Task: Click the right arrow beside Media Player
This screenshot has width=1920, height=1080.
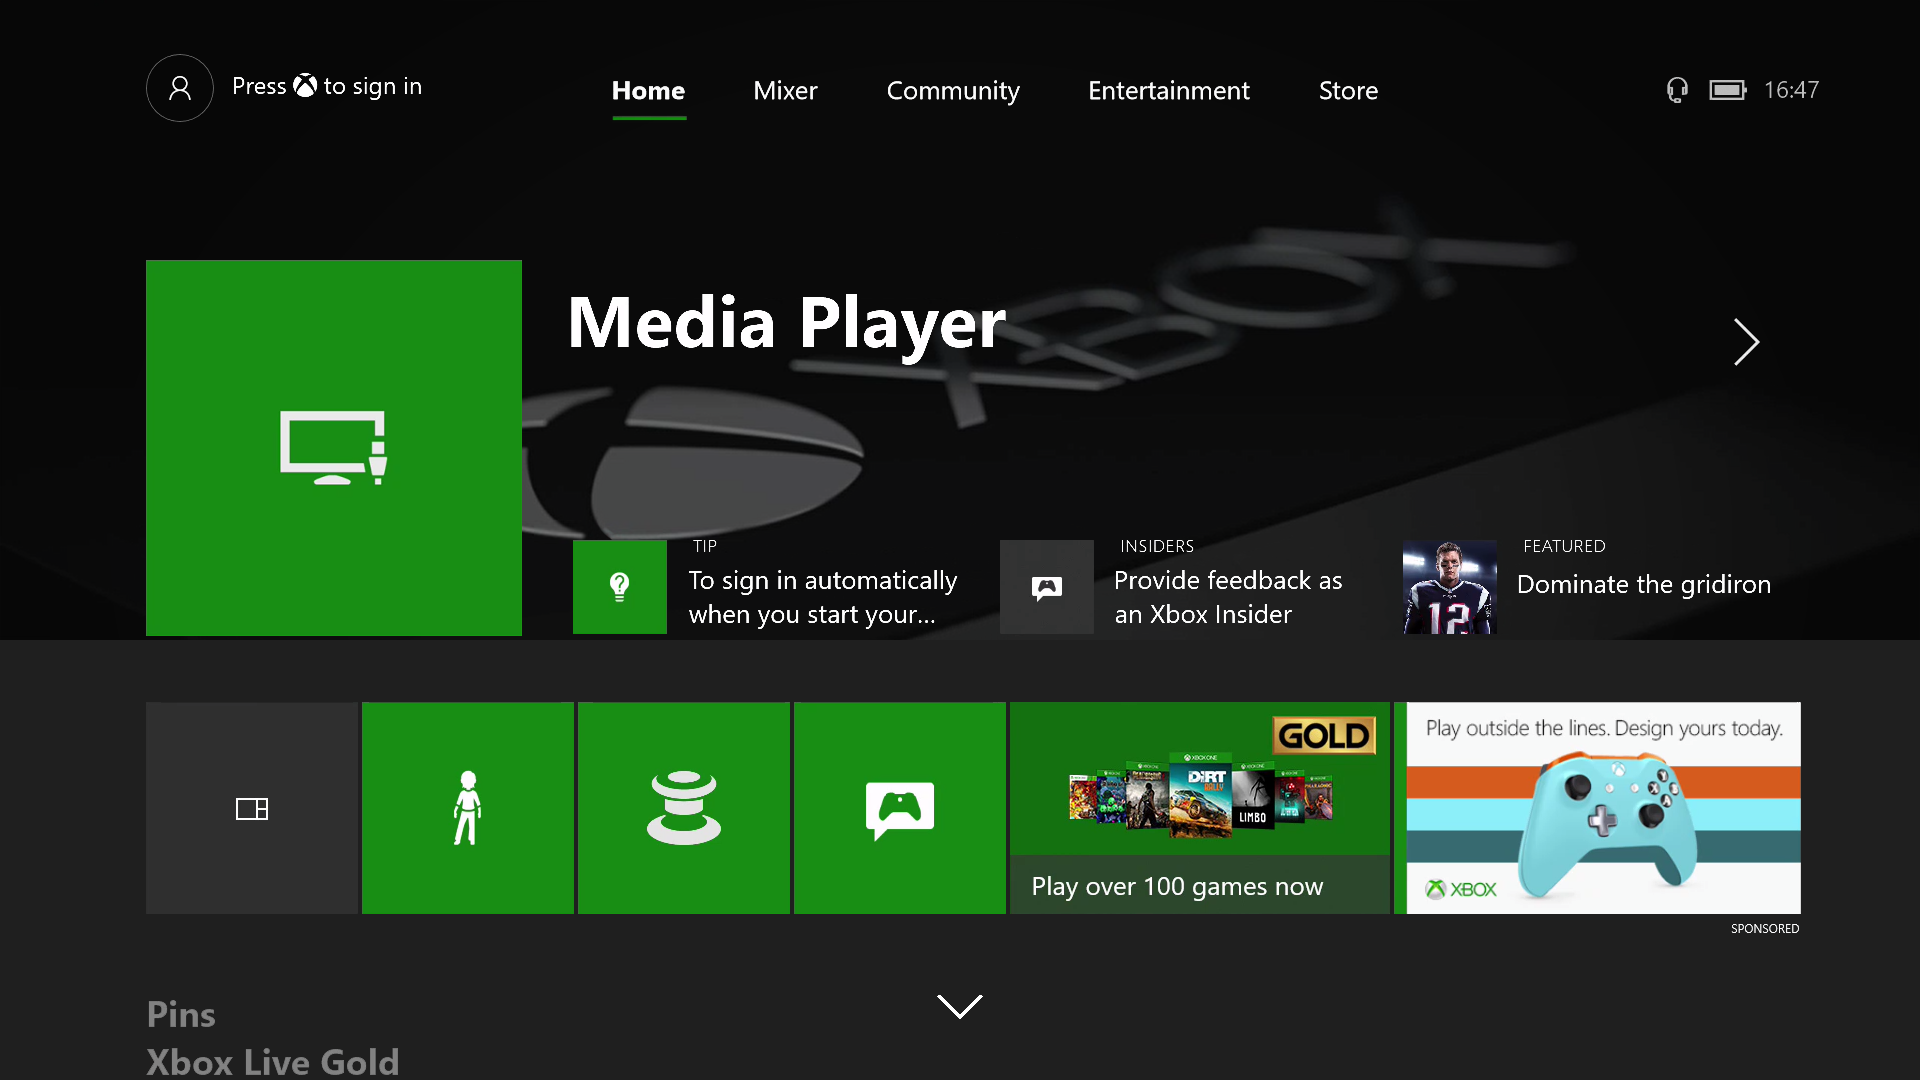Action: coord(1745,342)
